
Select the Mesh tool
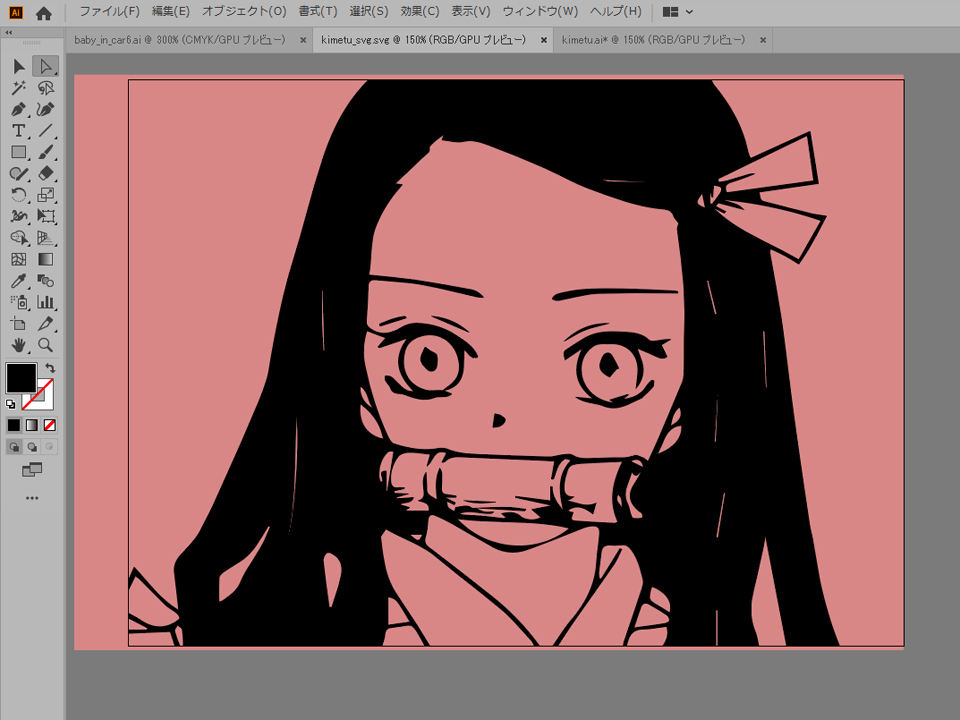tap(19, 260)
